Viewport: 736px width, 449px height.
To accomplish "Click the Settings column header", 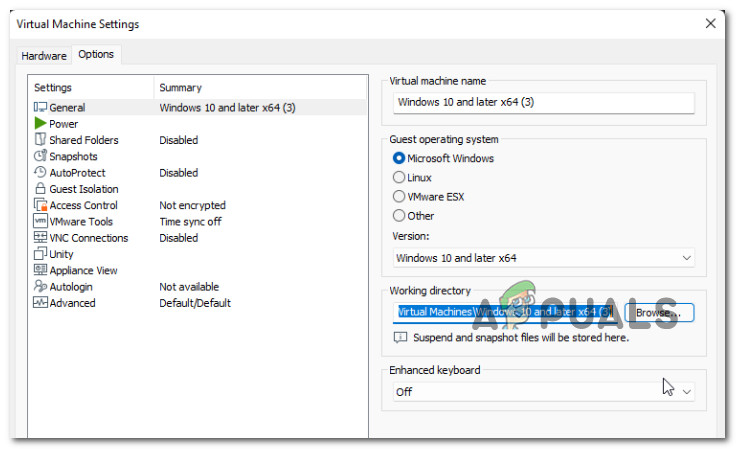I will [x=91, y=87].
